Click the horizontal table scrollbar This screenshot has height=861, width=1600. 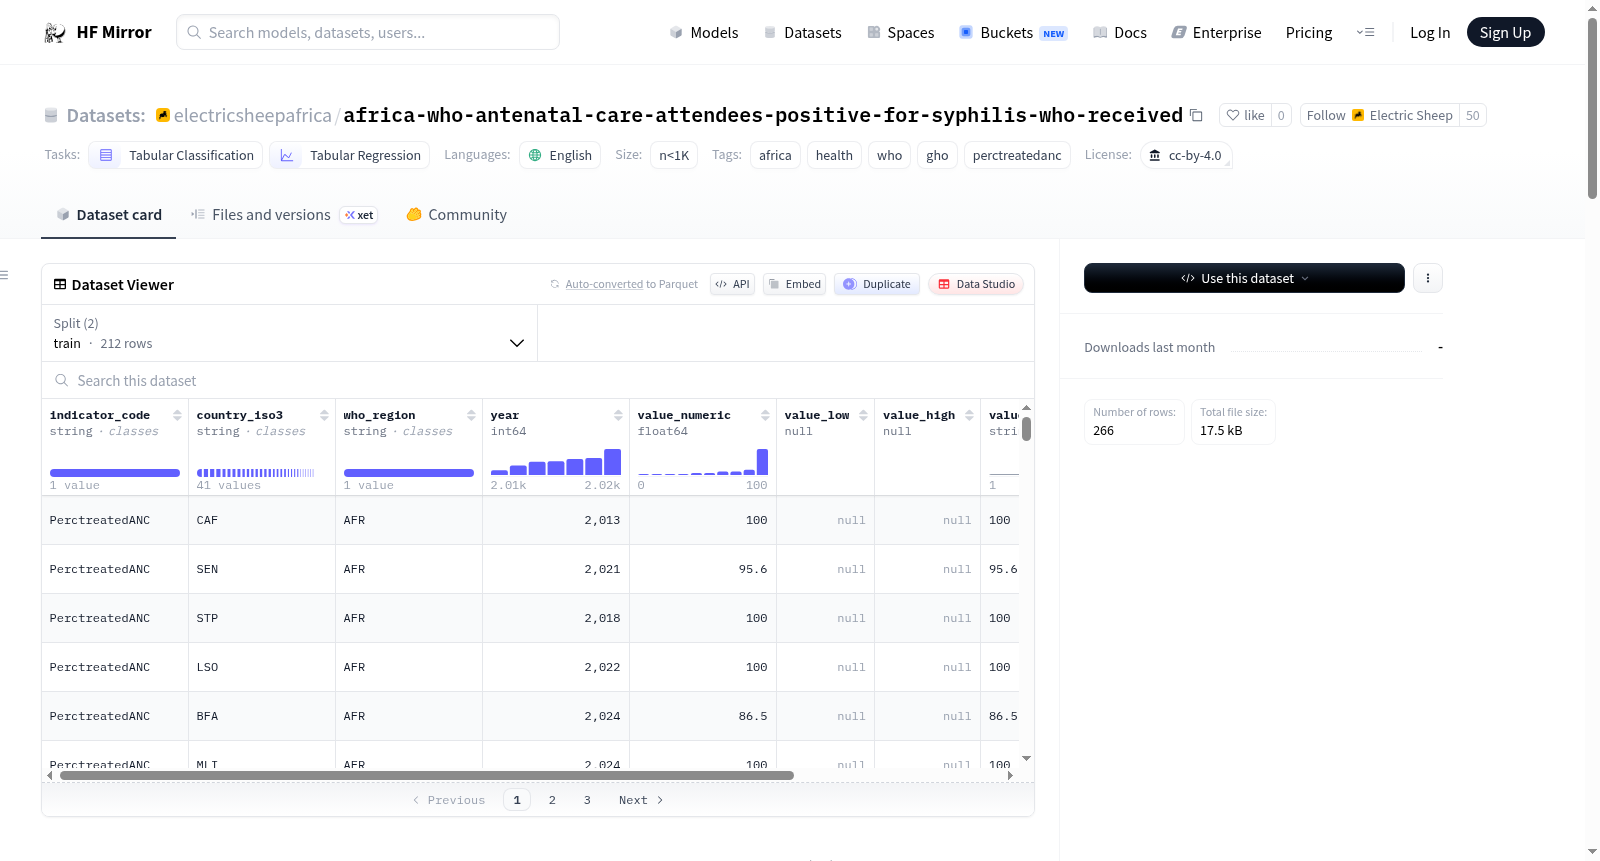click(x=427, y=775)
